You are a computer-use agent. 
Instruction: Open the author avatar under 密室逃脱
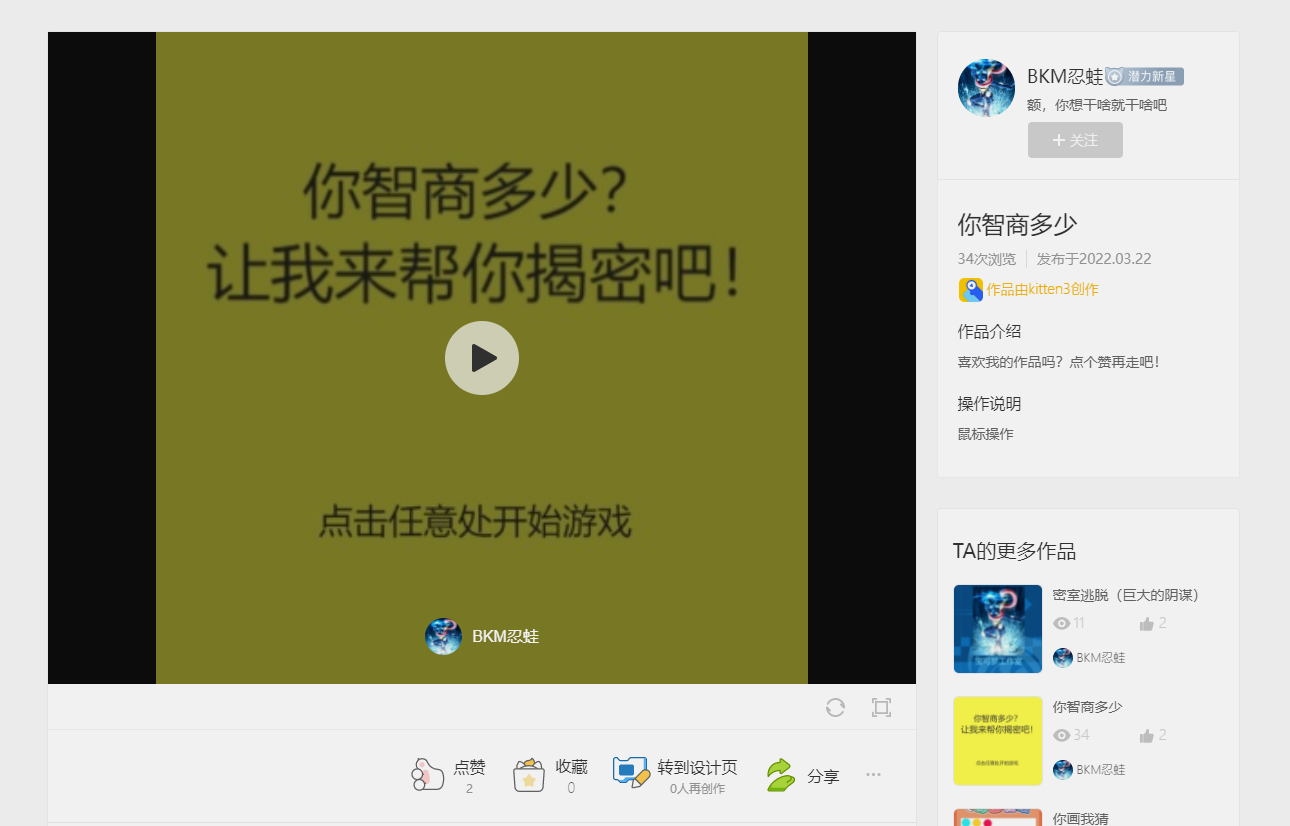coord(1063,658)
